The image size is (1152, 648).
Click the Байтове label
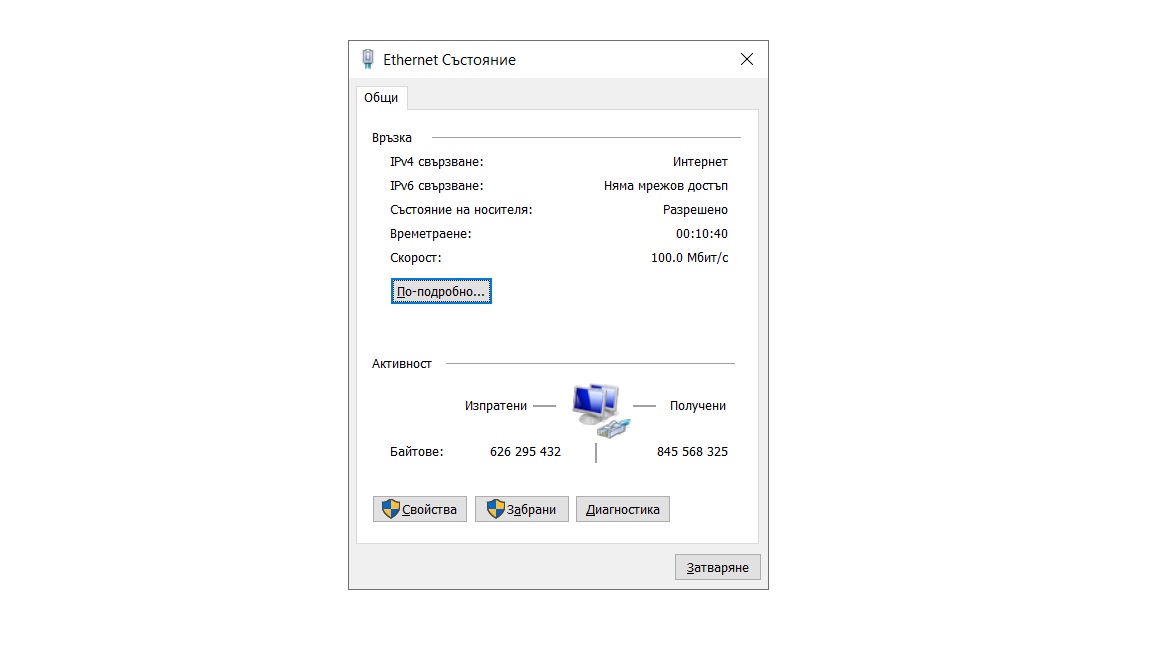417,452
